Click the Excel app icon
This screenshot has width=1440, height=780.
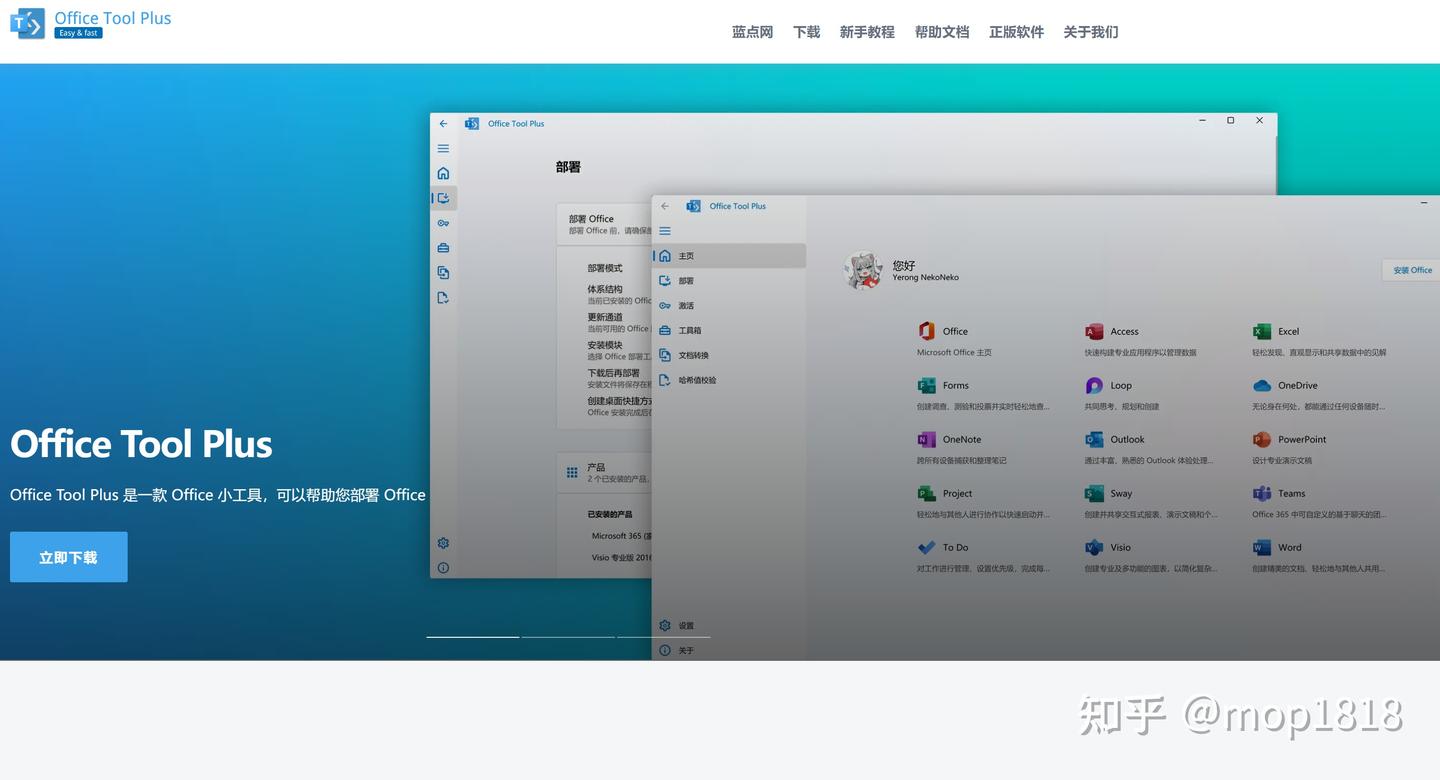point(1261,331)
